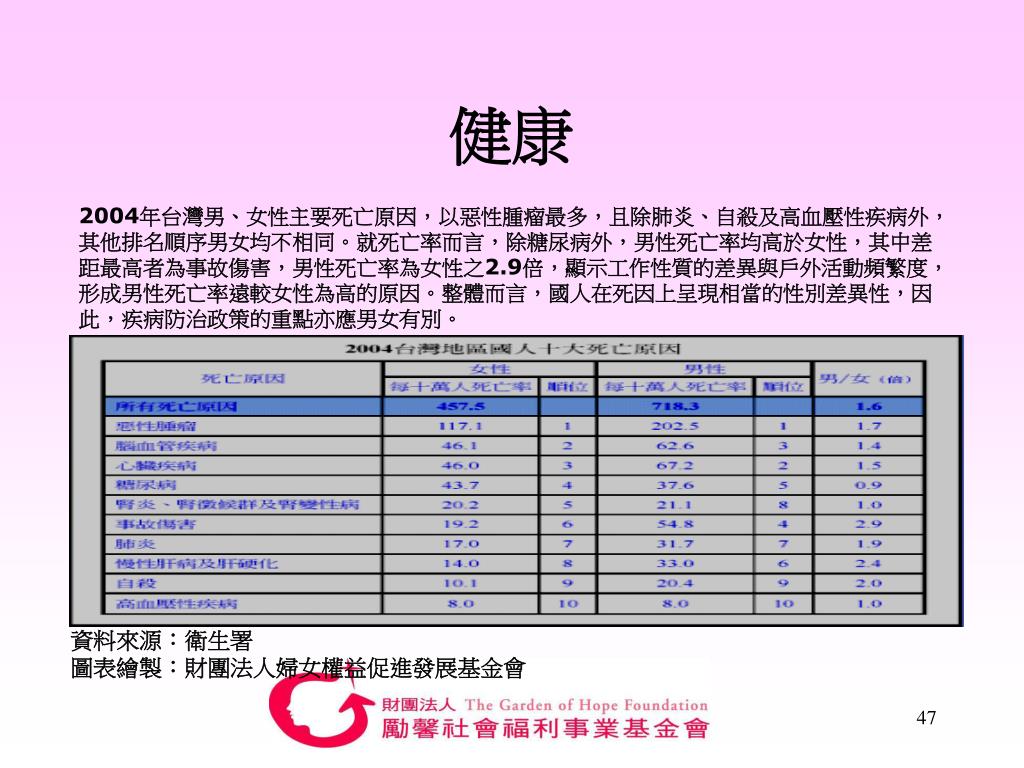The image size is (1024, 768).
Task: Click the value 20.4 in 自殺 row
Action: (675, 583)
